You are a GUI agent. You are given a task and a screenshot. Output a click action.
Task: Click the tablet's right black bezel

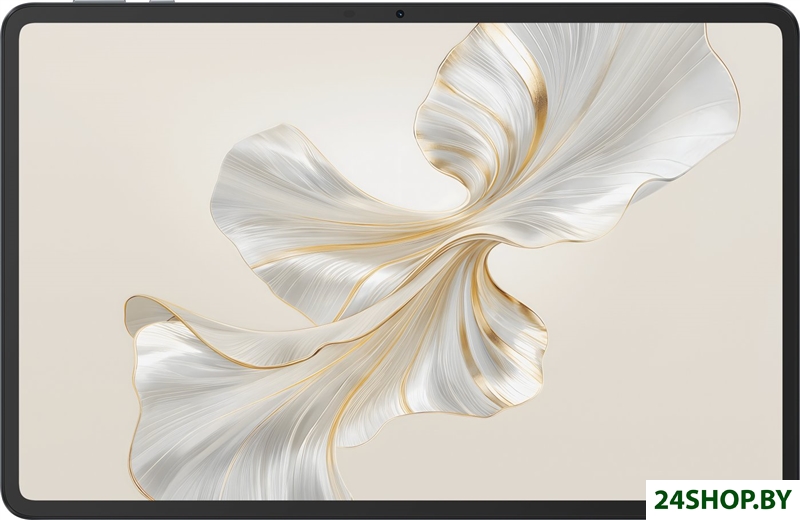[791, 260]
